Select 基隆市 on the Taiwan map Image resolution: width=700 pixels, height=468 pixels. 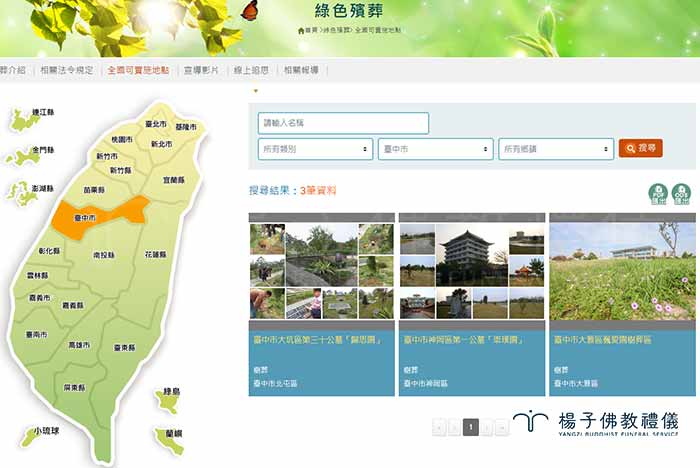186,127
